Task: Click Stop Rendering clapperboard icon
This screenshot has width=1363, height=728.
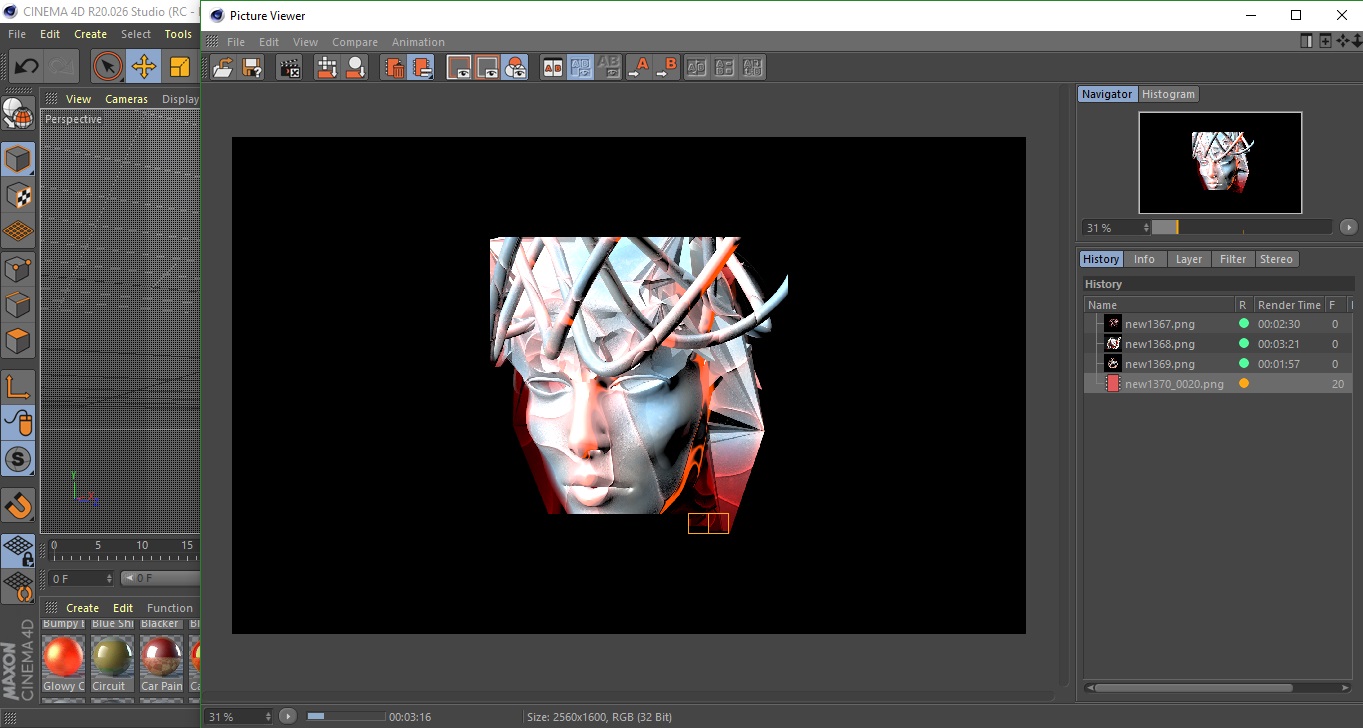Action: coord(290,68)
